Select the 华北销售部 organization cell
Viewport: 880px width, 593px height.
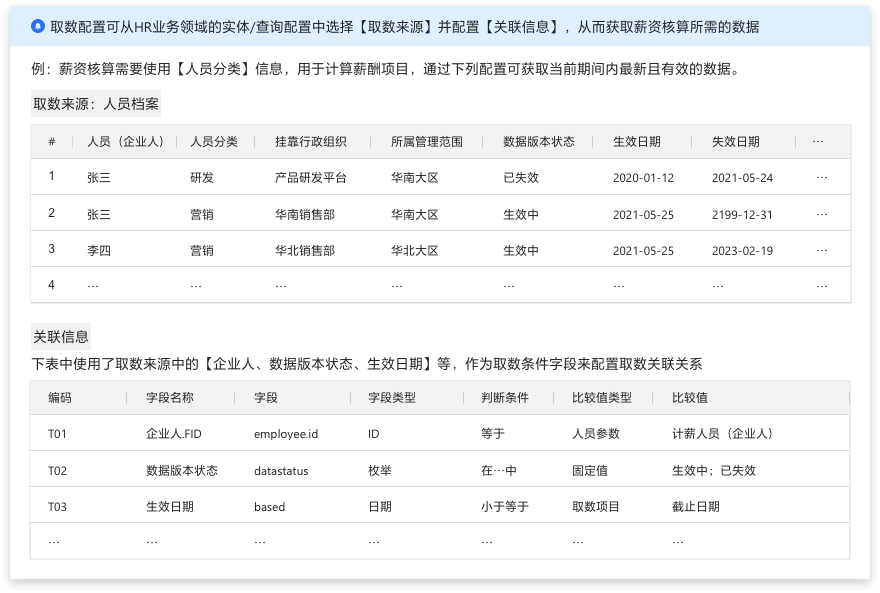(305, 250)
